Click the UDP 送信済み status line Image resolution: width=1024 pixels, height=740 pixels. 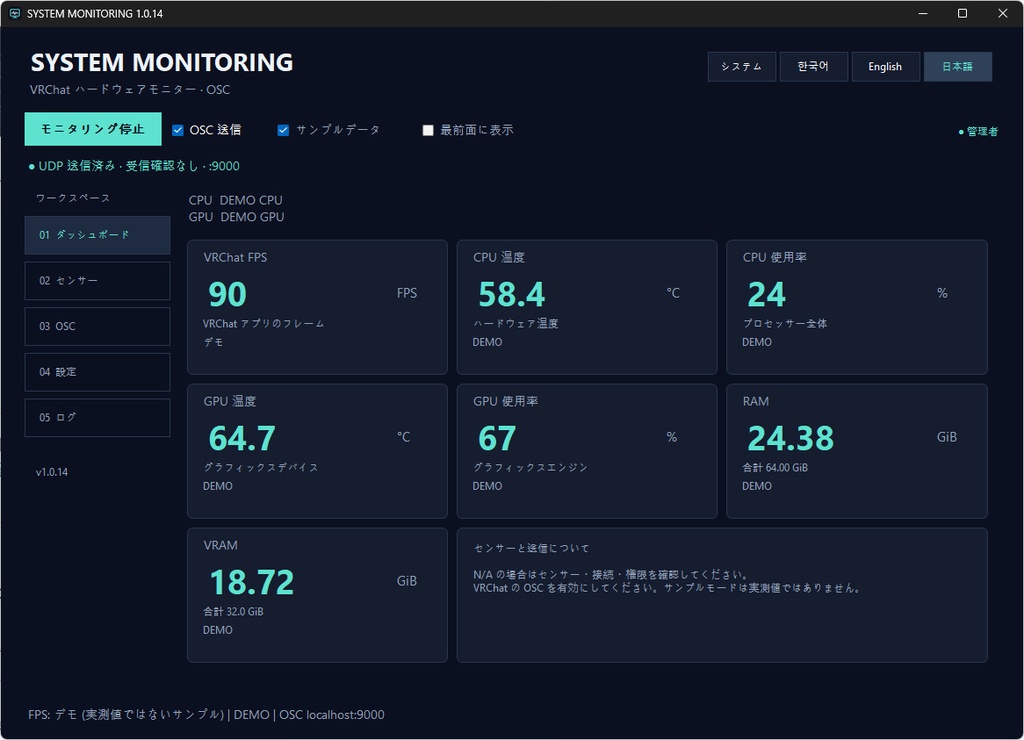tap(134, 166)
